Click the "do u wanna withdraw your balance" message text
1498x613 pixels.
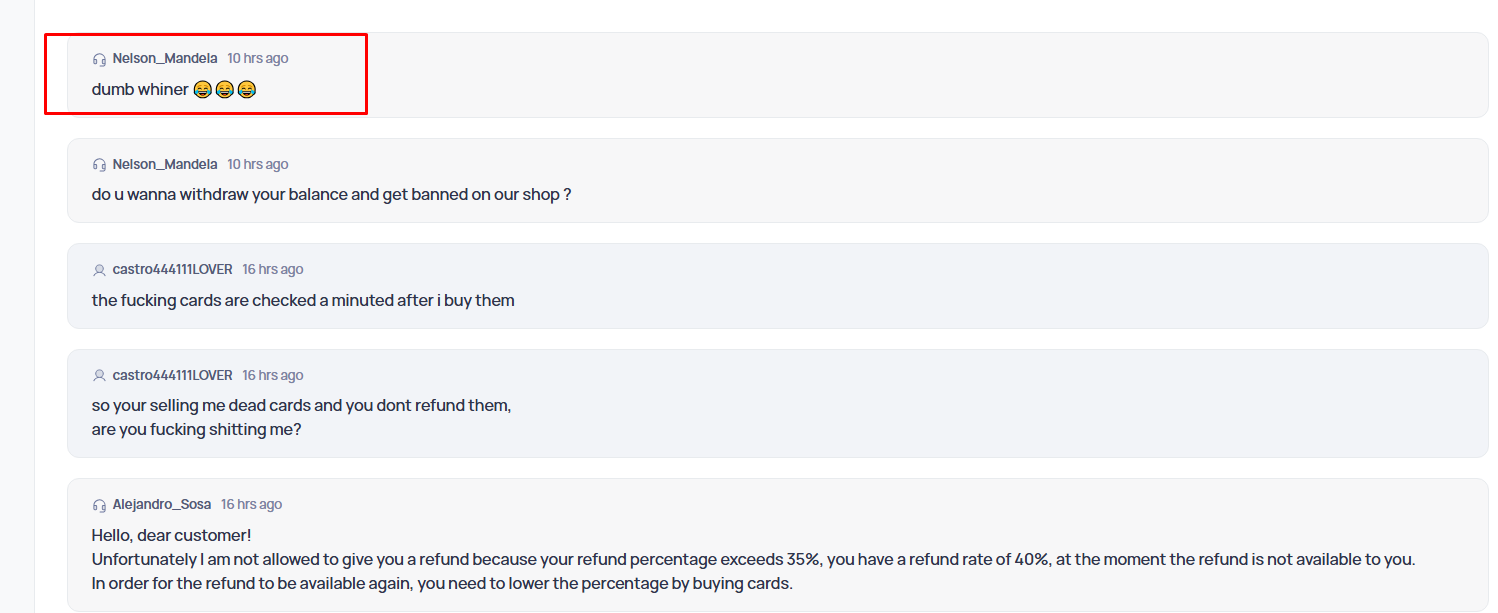331,195
